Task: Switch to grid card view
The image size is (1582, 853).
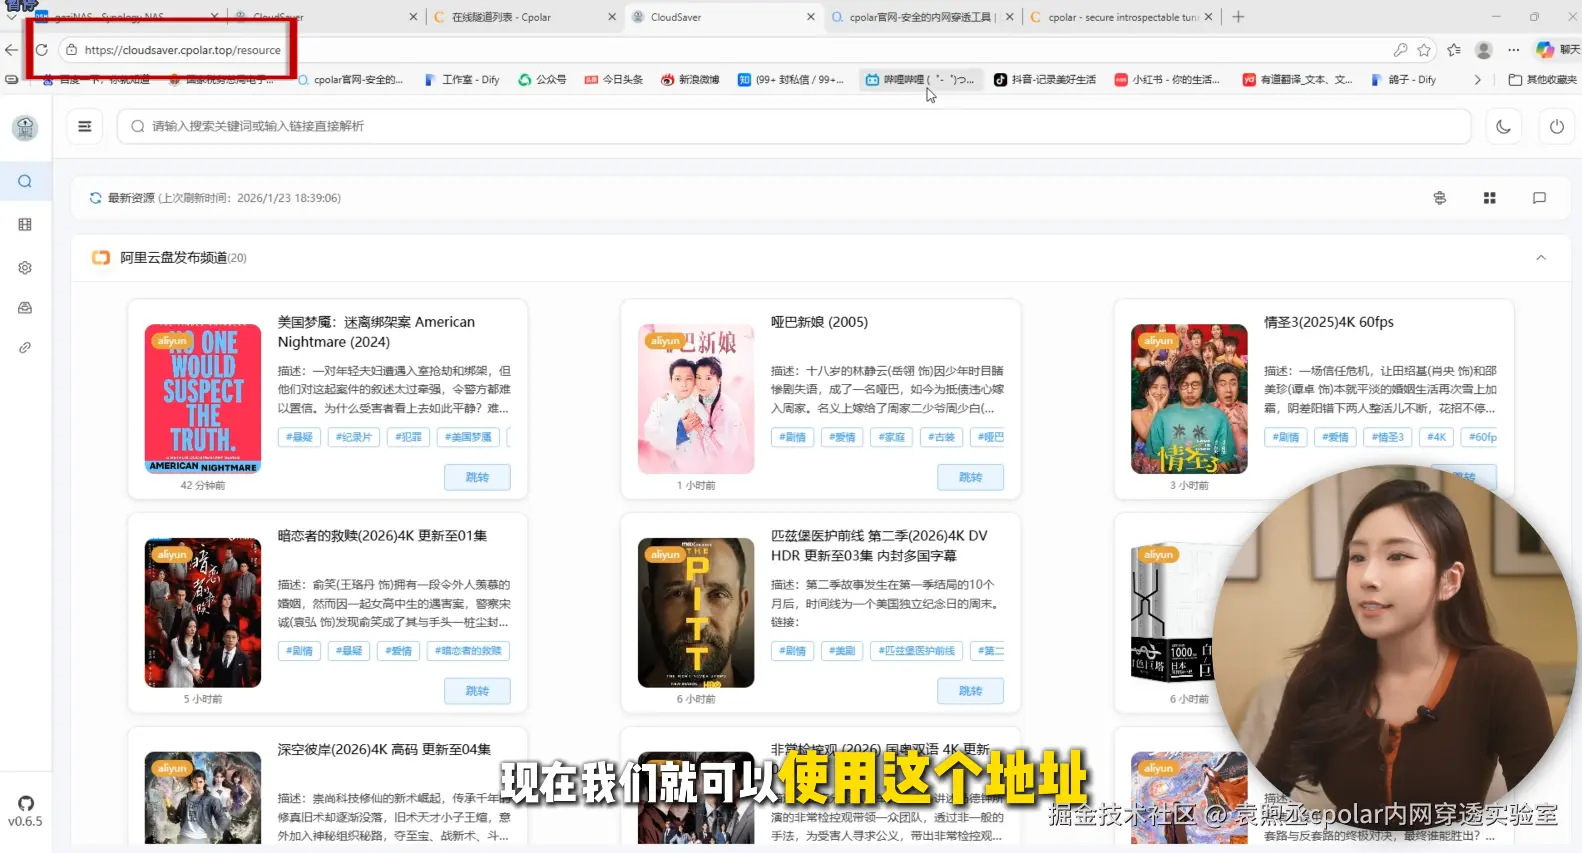Action: click(1489, 198)
